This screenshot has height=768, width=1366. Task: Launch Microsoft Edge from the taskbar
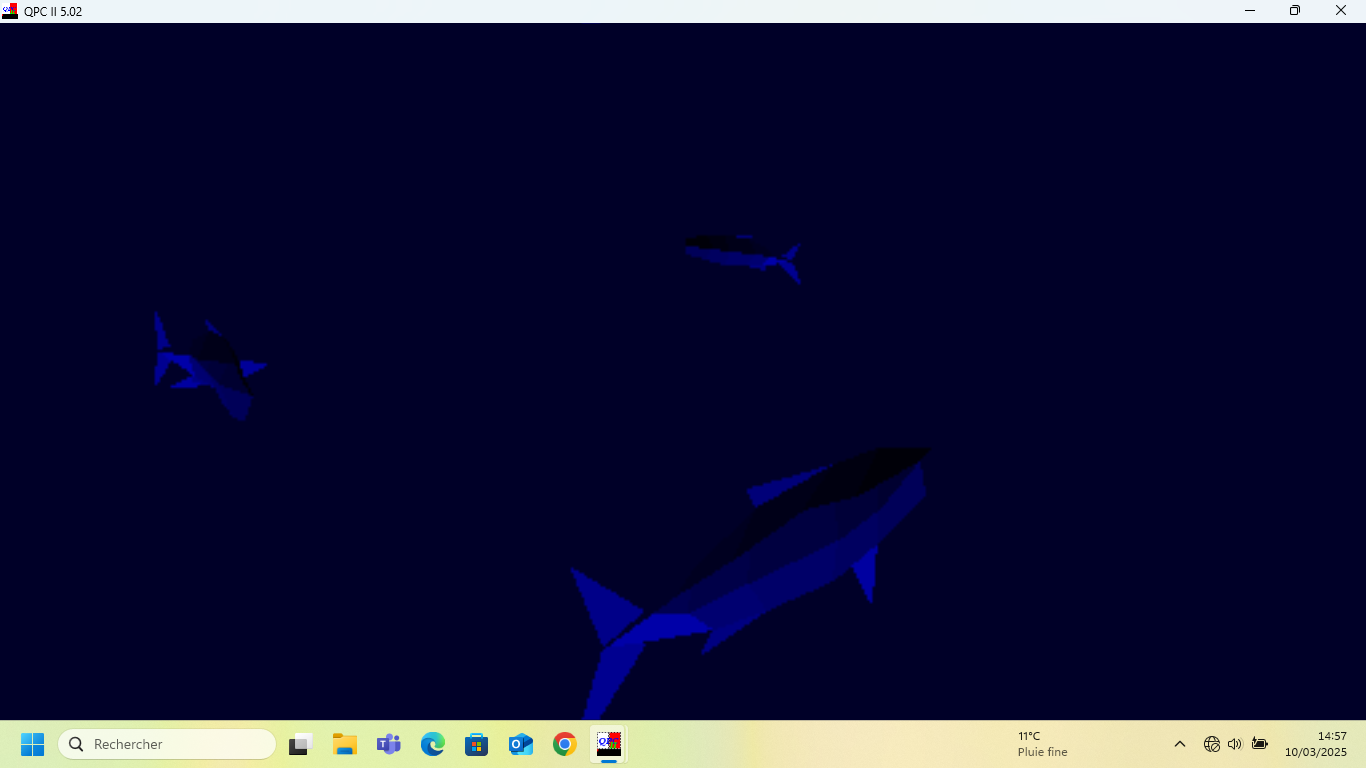pos(433,744)
